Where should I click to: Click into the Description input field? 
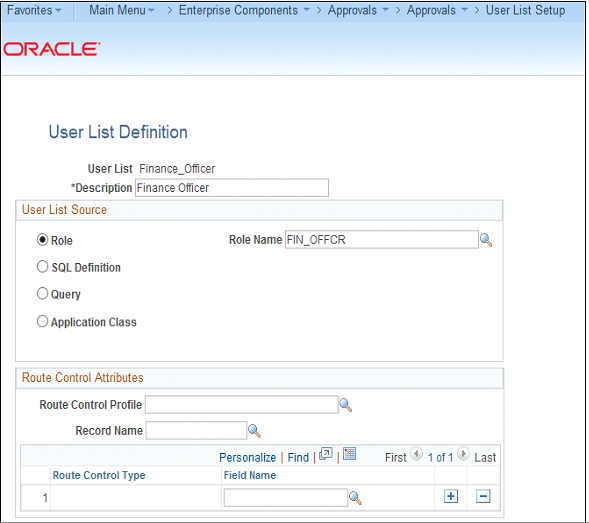[232, 187]
